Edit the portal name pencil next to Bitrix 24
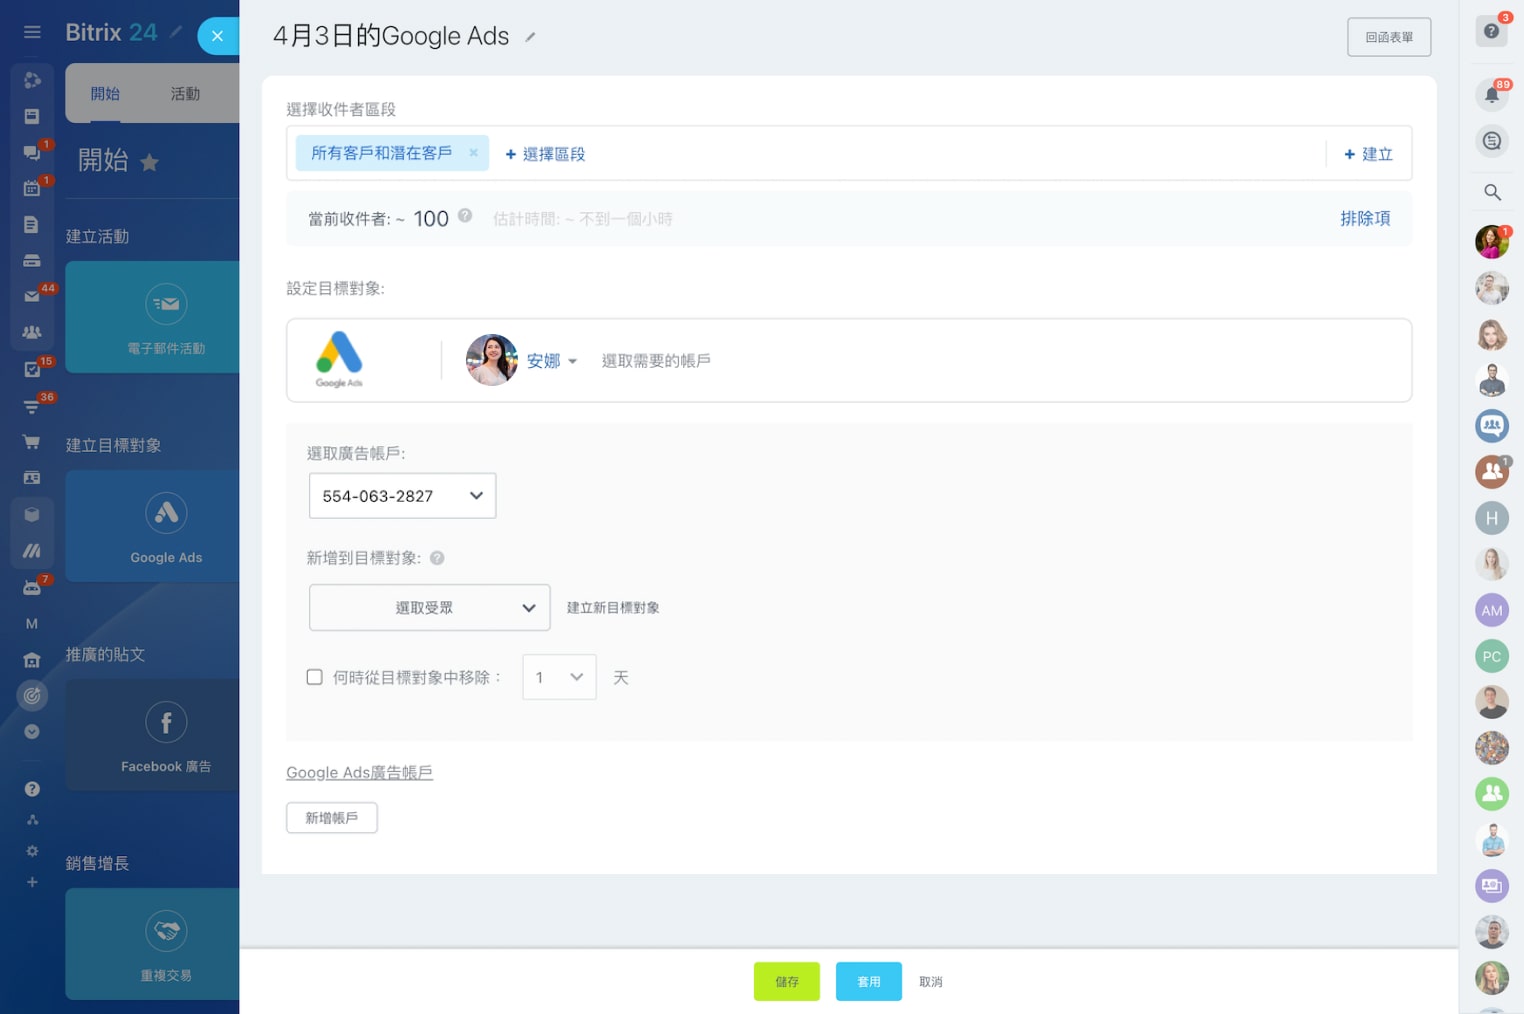This screenshot has width=1524, height=1014. pyautogui.click(x=176, y=33)
